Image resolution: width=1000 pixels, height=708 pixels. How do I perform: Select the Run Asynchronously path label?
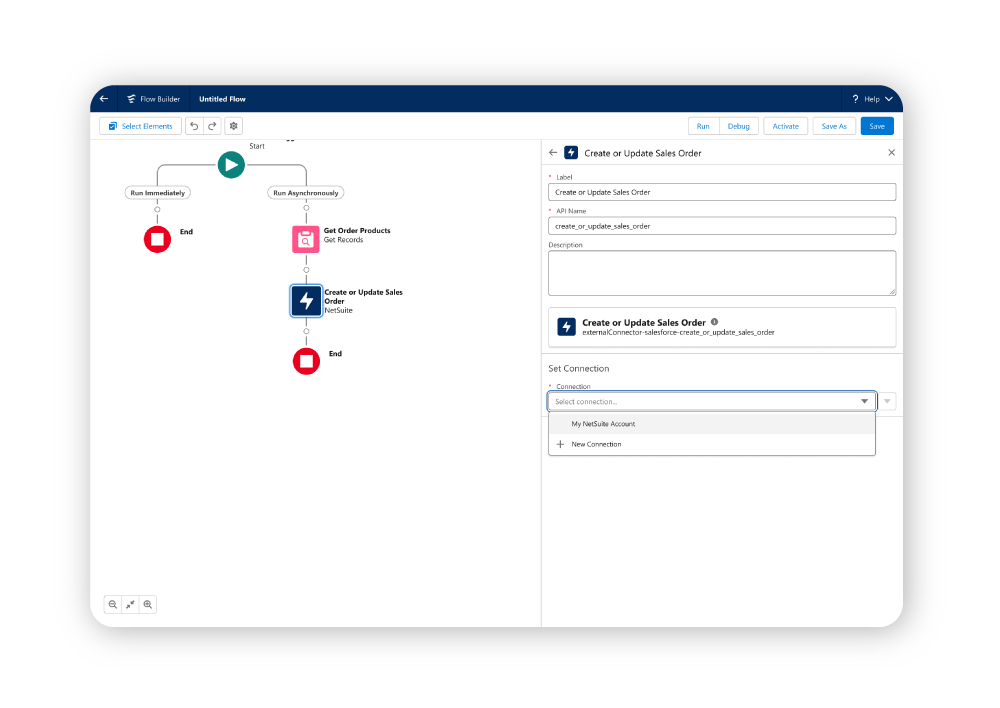pos(306,193)
